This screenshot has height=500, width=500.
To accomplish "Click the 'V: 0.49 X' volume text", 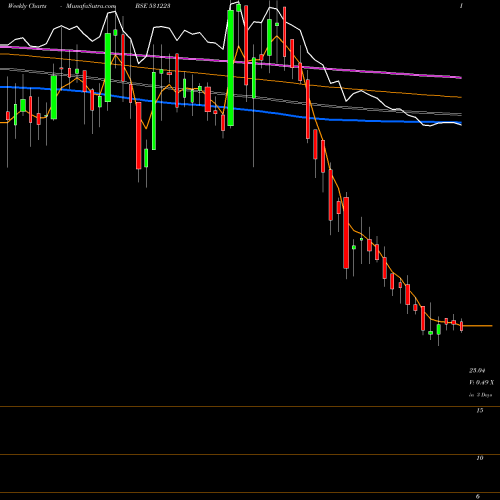I will tap(482, 382).
